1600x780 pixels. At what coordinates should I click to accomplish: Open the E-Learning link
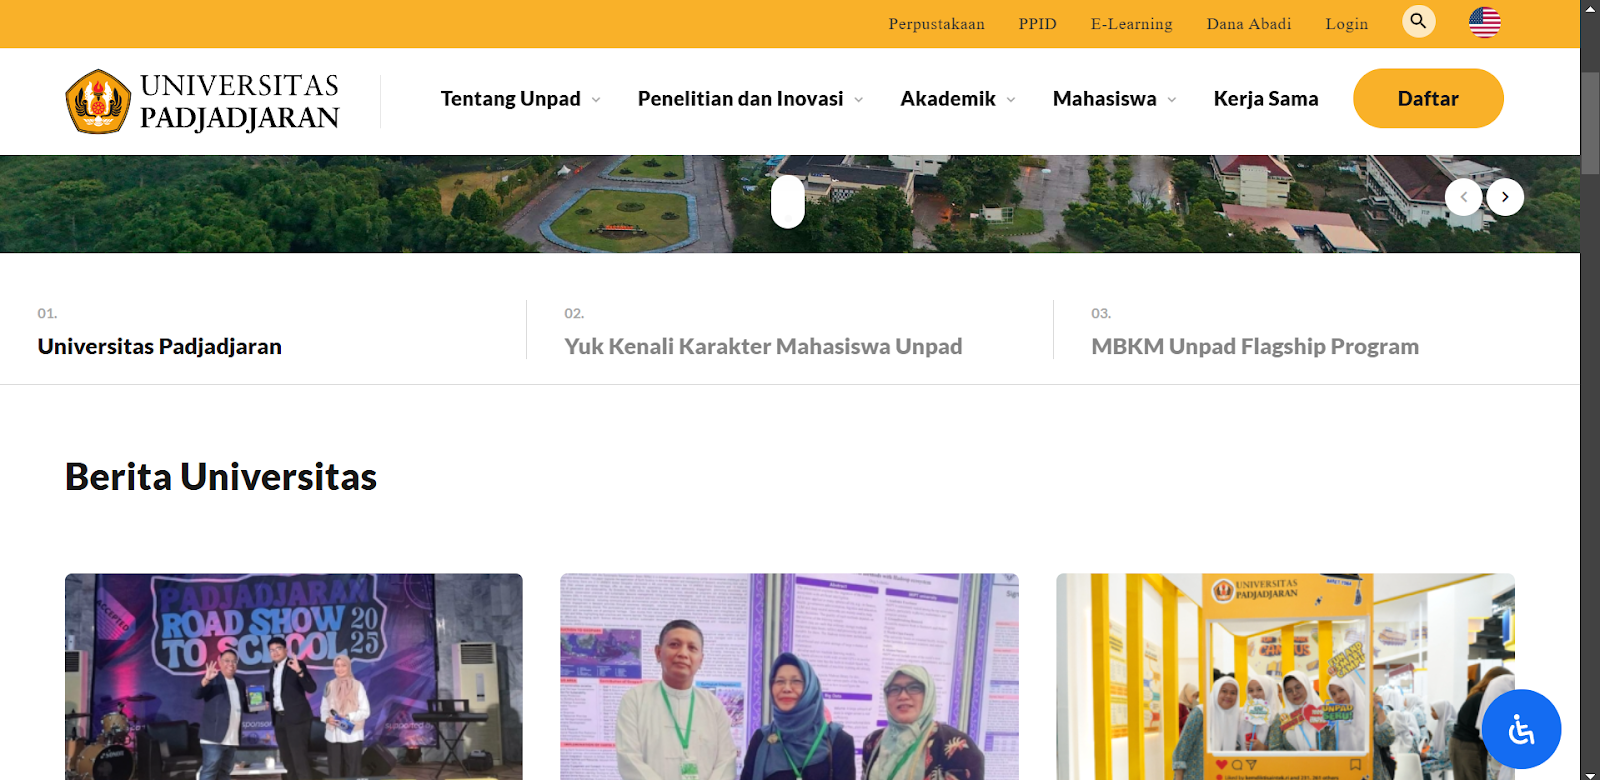pos(1131,24)
